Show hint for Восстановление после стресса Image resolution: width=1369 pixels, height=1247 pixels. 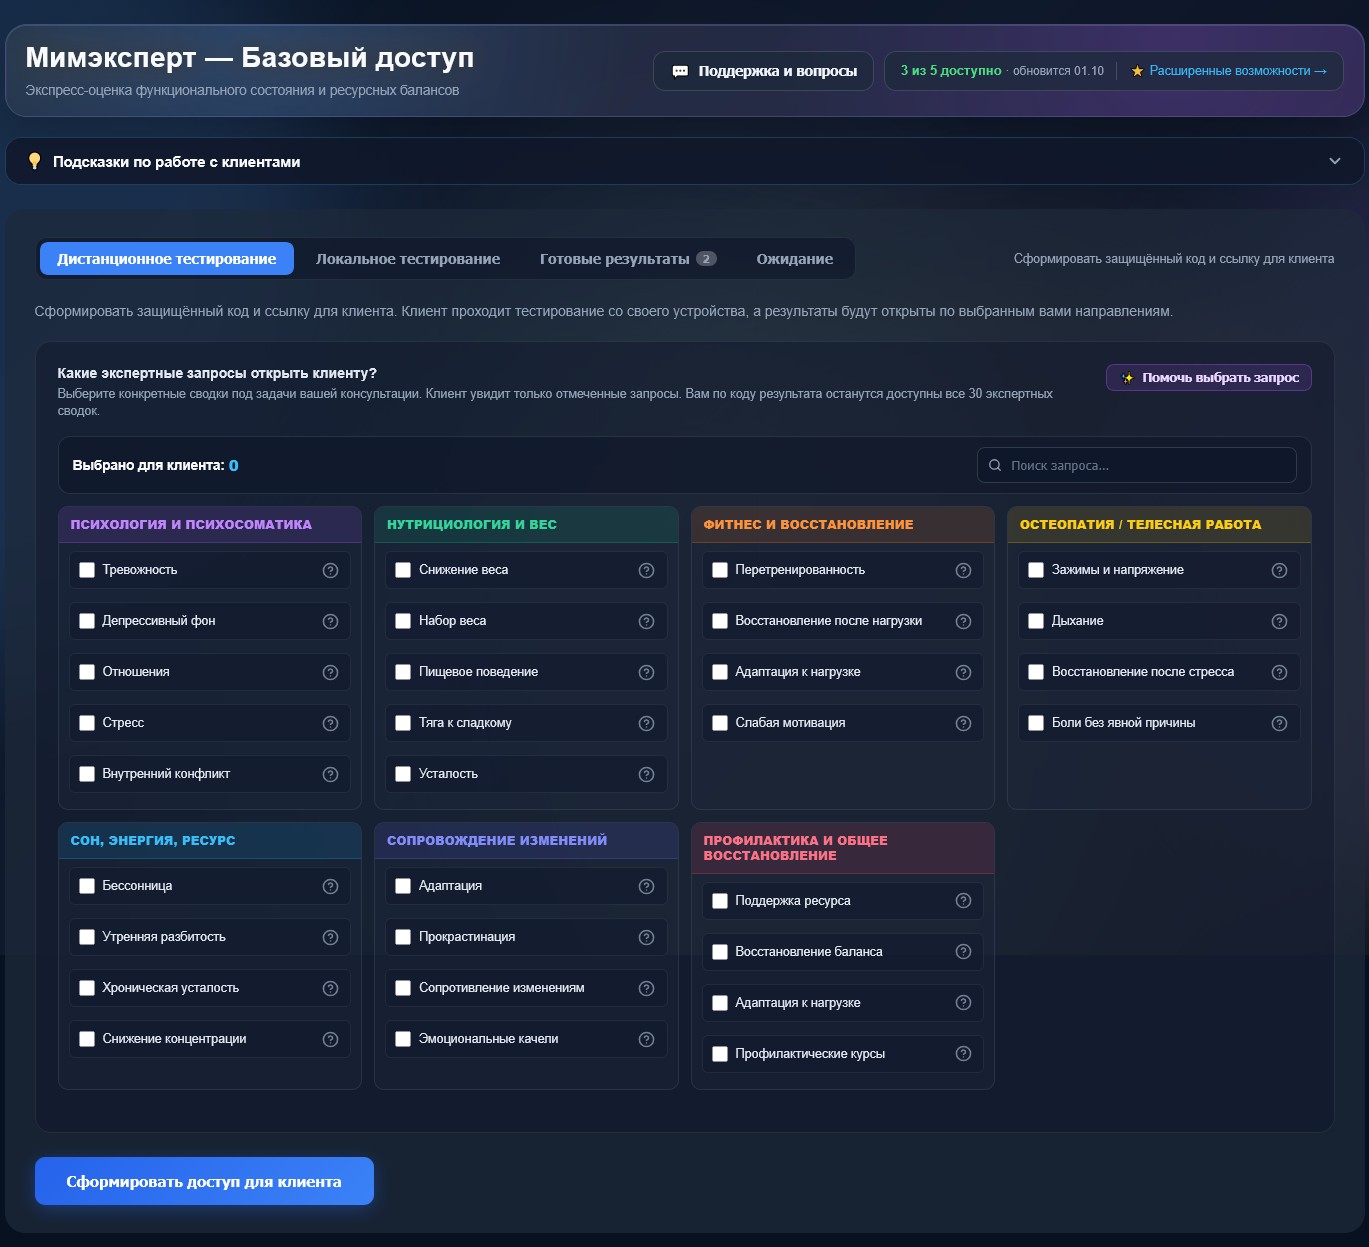pos(1279,672)
